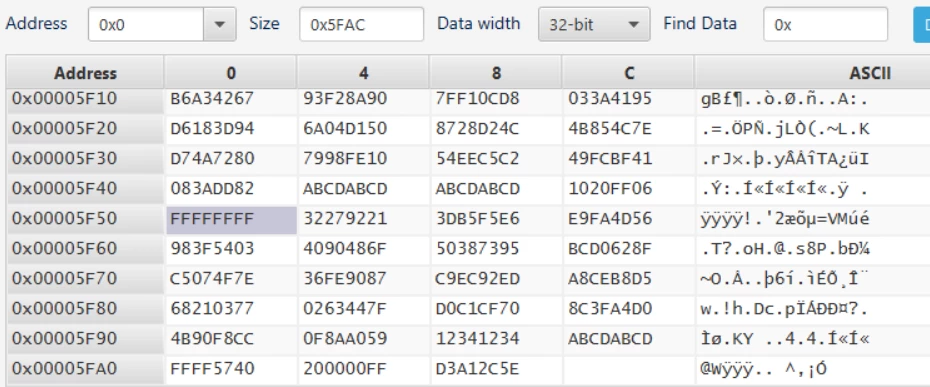Select address row 0x00005F20

[85, 129]
